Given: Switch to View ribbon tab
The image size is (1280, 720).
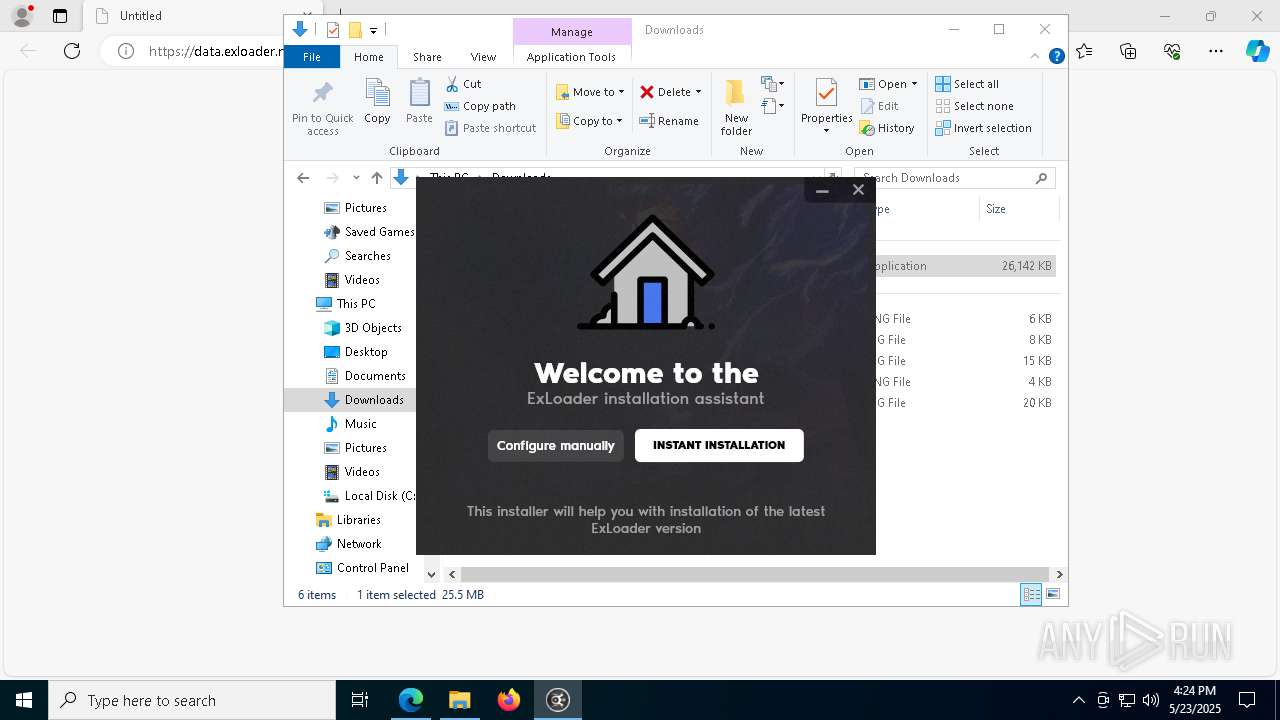Looking at the screenshot, I should [483, 57].
